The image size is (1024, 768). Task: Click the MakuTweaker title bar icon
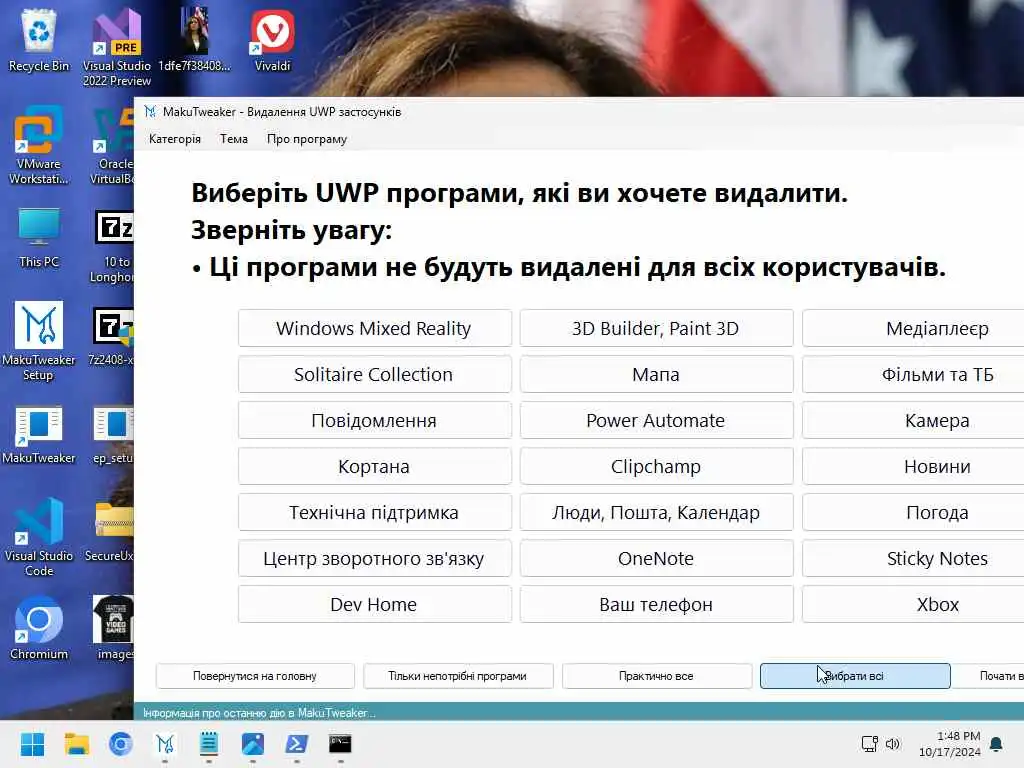150,112
